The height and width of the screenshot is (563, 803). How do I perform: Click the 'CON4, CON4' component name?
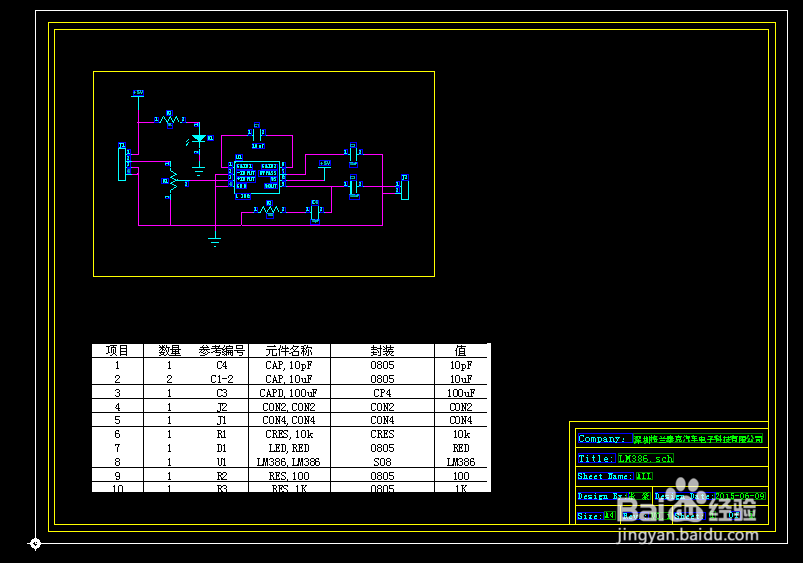coord(289,420)
